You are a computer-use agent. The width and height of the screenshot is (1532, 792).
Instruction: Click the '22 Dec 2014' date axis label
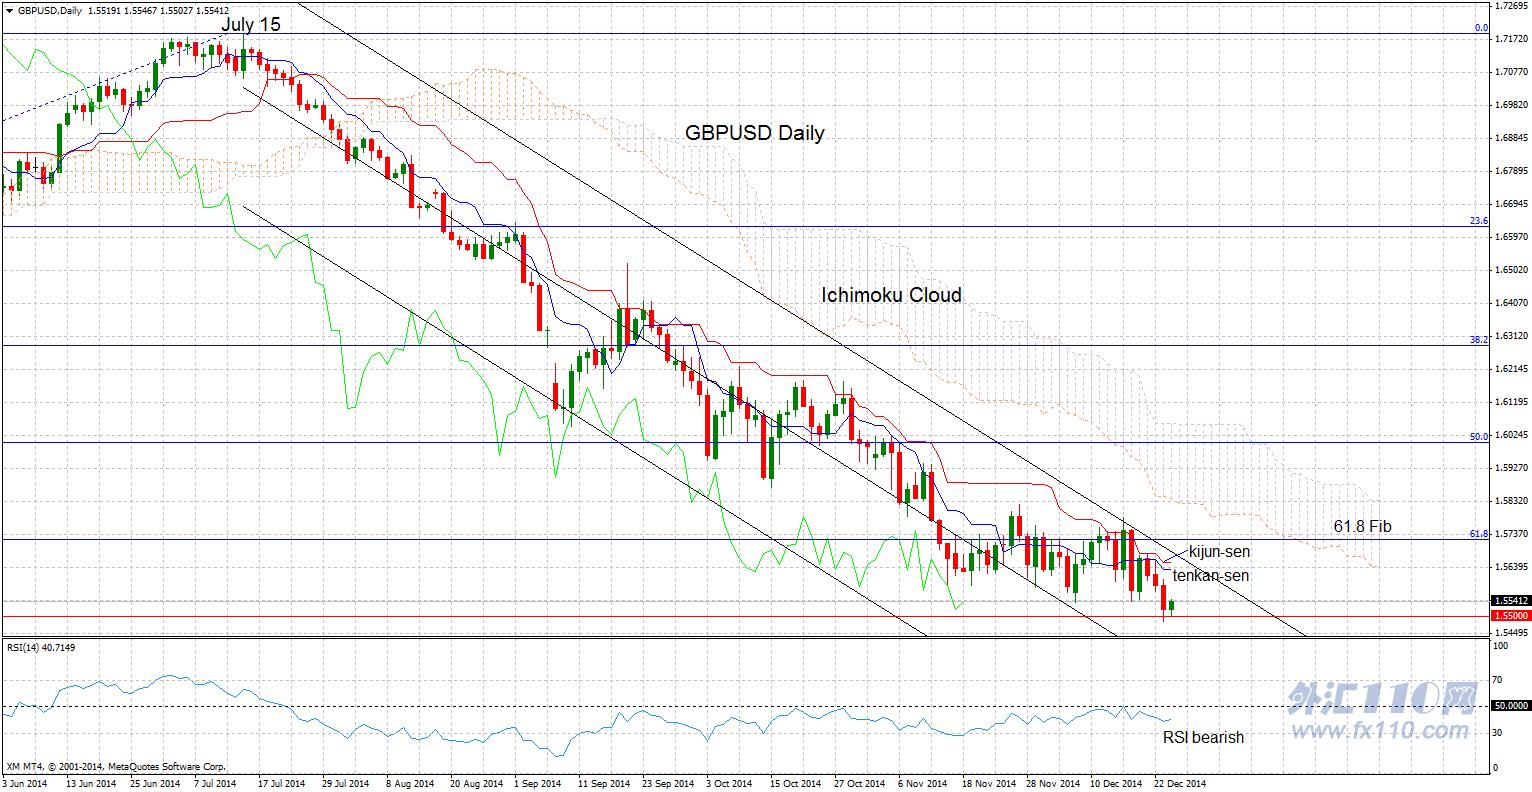[1180, 784]
